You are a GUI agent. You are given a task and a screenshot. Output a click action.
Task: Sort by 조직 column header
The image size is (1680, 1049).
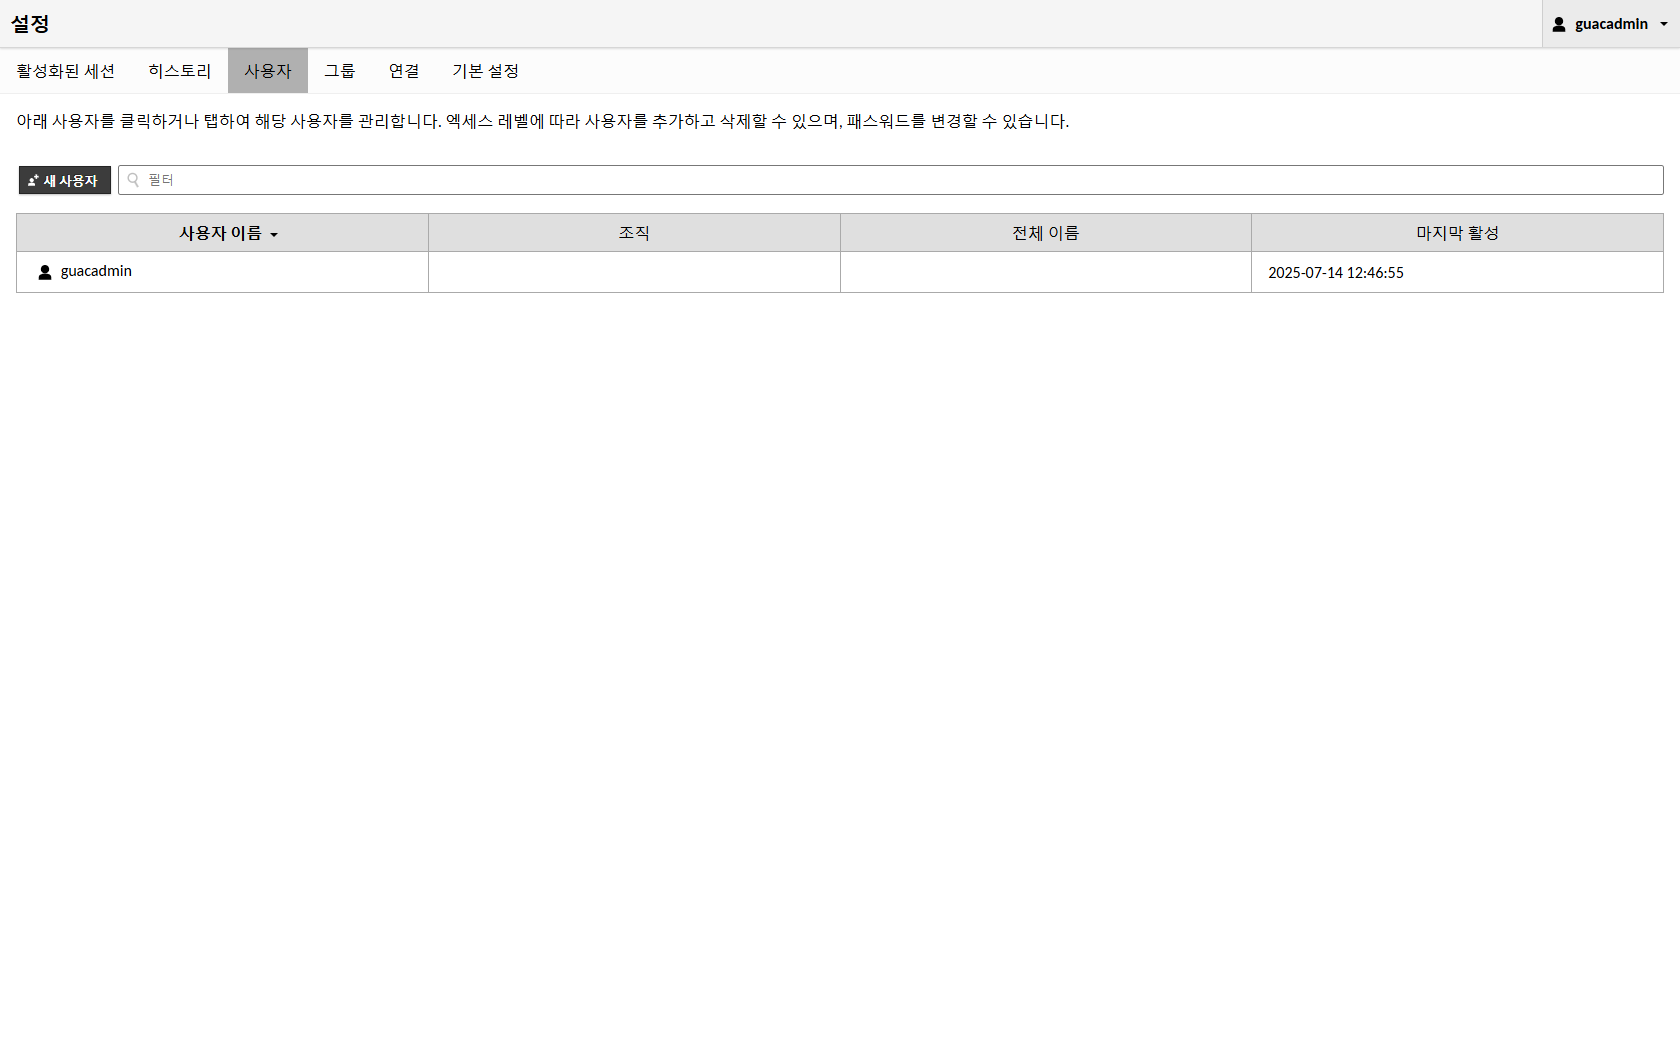(x=634, y=233)
